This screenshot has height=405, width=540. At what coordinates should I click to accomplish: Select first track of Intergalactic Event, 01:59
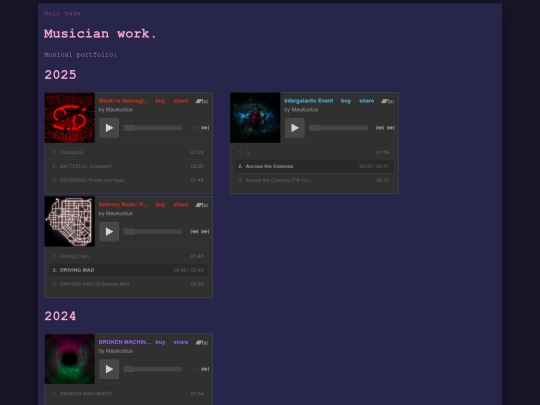click(x=314, y=152)
